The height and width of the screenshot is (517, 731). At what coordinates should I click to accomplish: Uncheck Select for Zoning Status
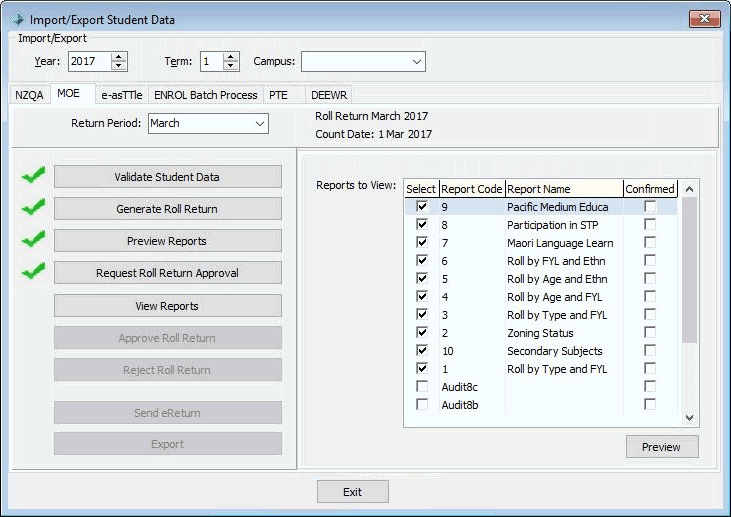click(422, 332)
